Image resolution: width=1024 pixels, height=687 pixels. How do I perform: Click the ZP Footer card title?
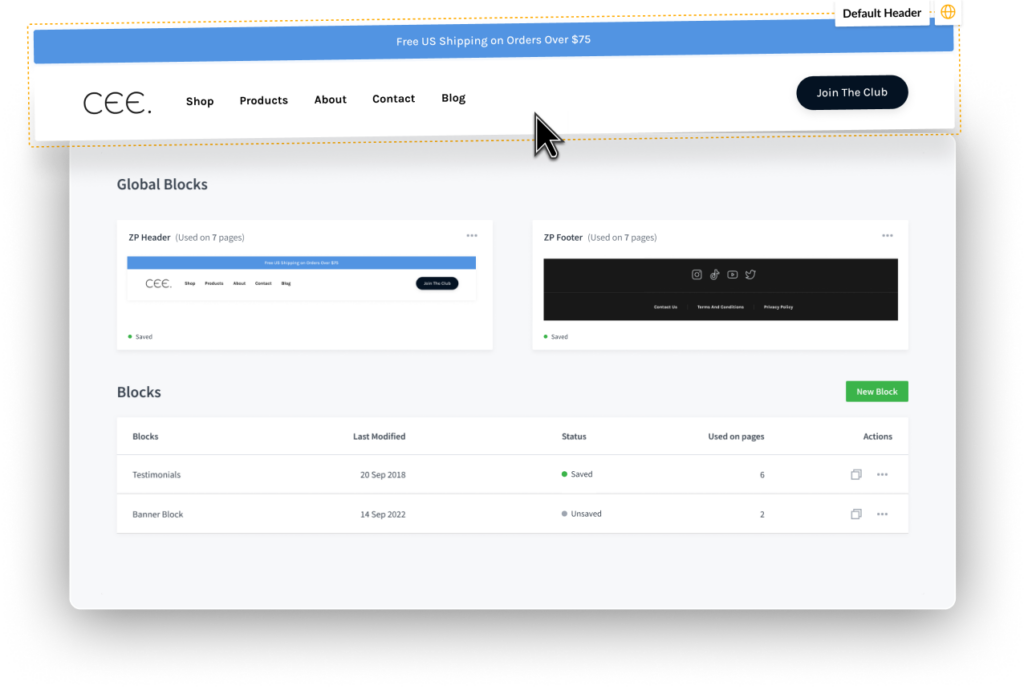pyautogui.click(x=563, y=237)
